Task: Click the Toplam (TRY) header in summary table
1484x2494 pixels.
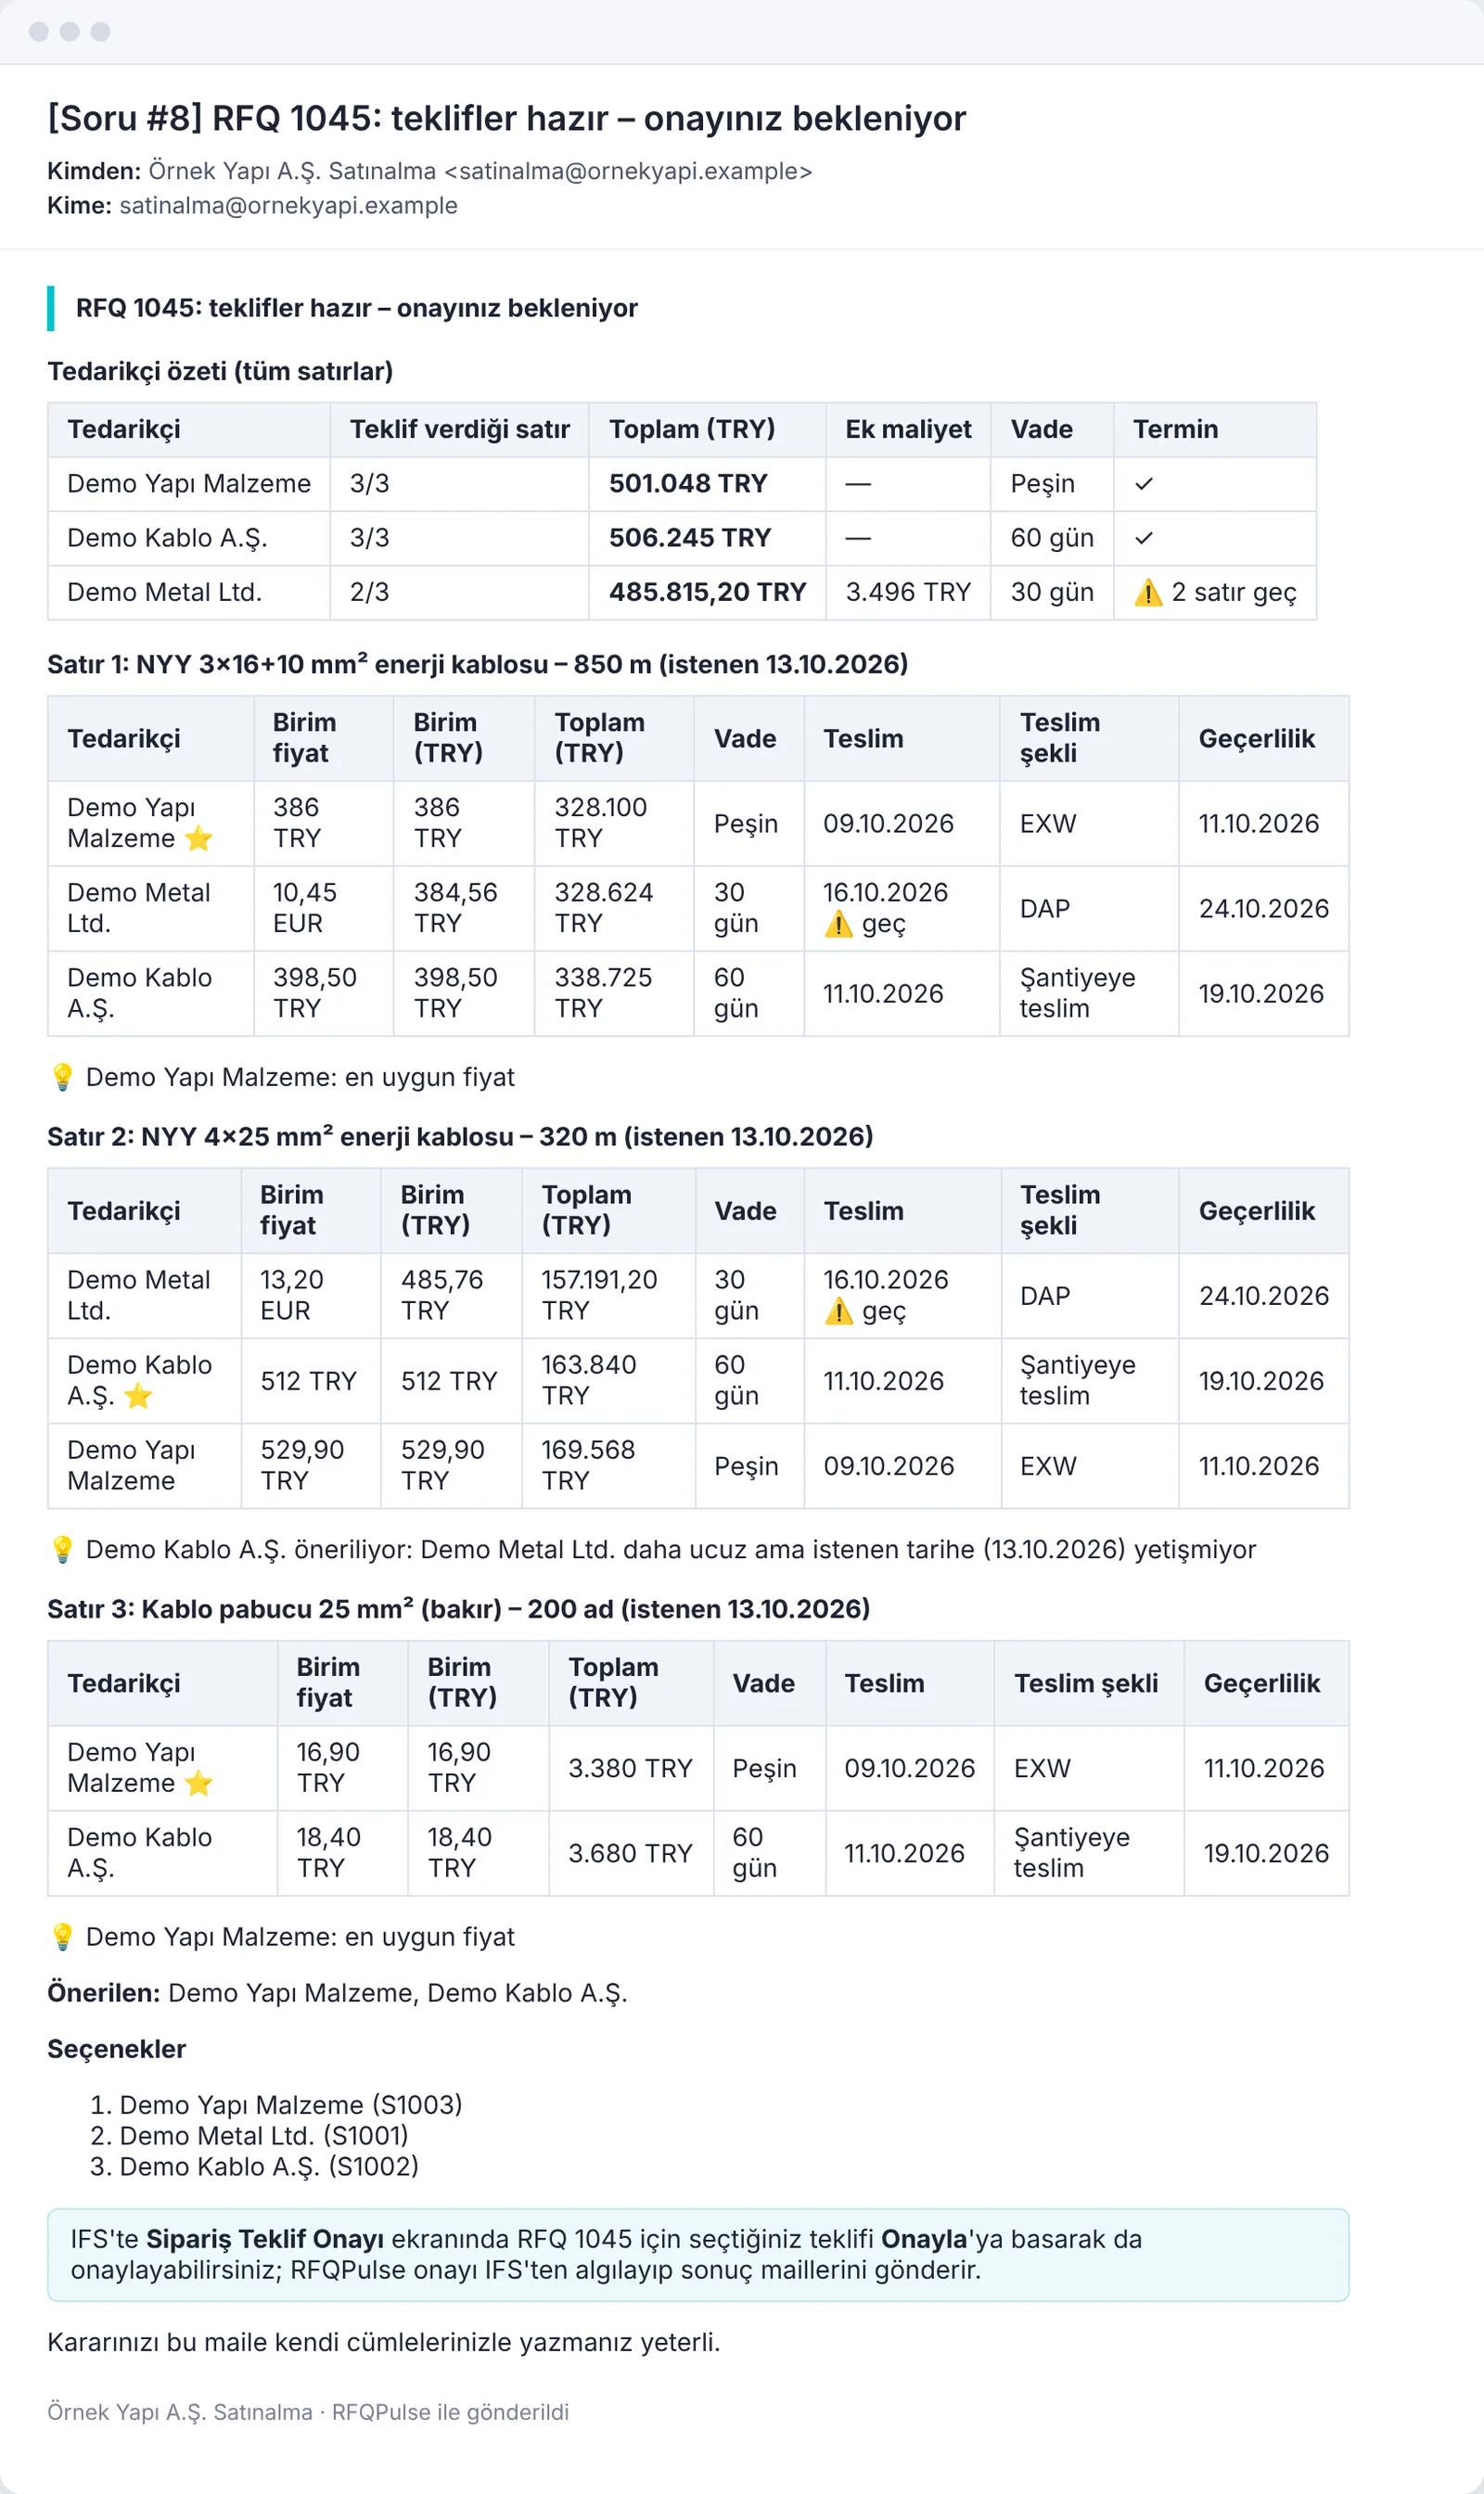Action: pyautogui.click(x=692, y=429)
